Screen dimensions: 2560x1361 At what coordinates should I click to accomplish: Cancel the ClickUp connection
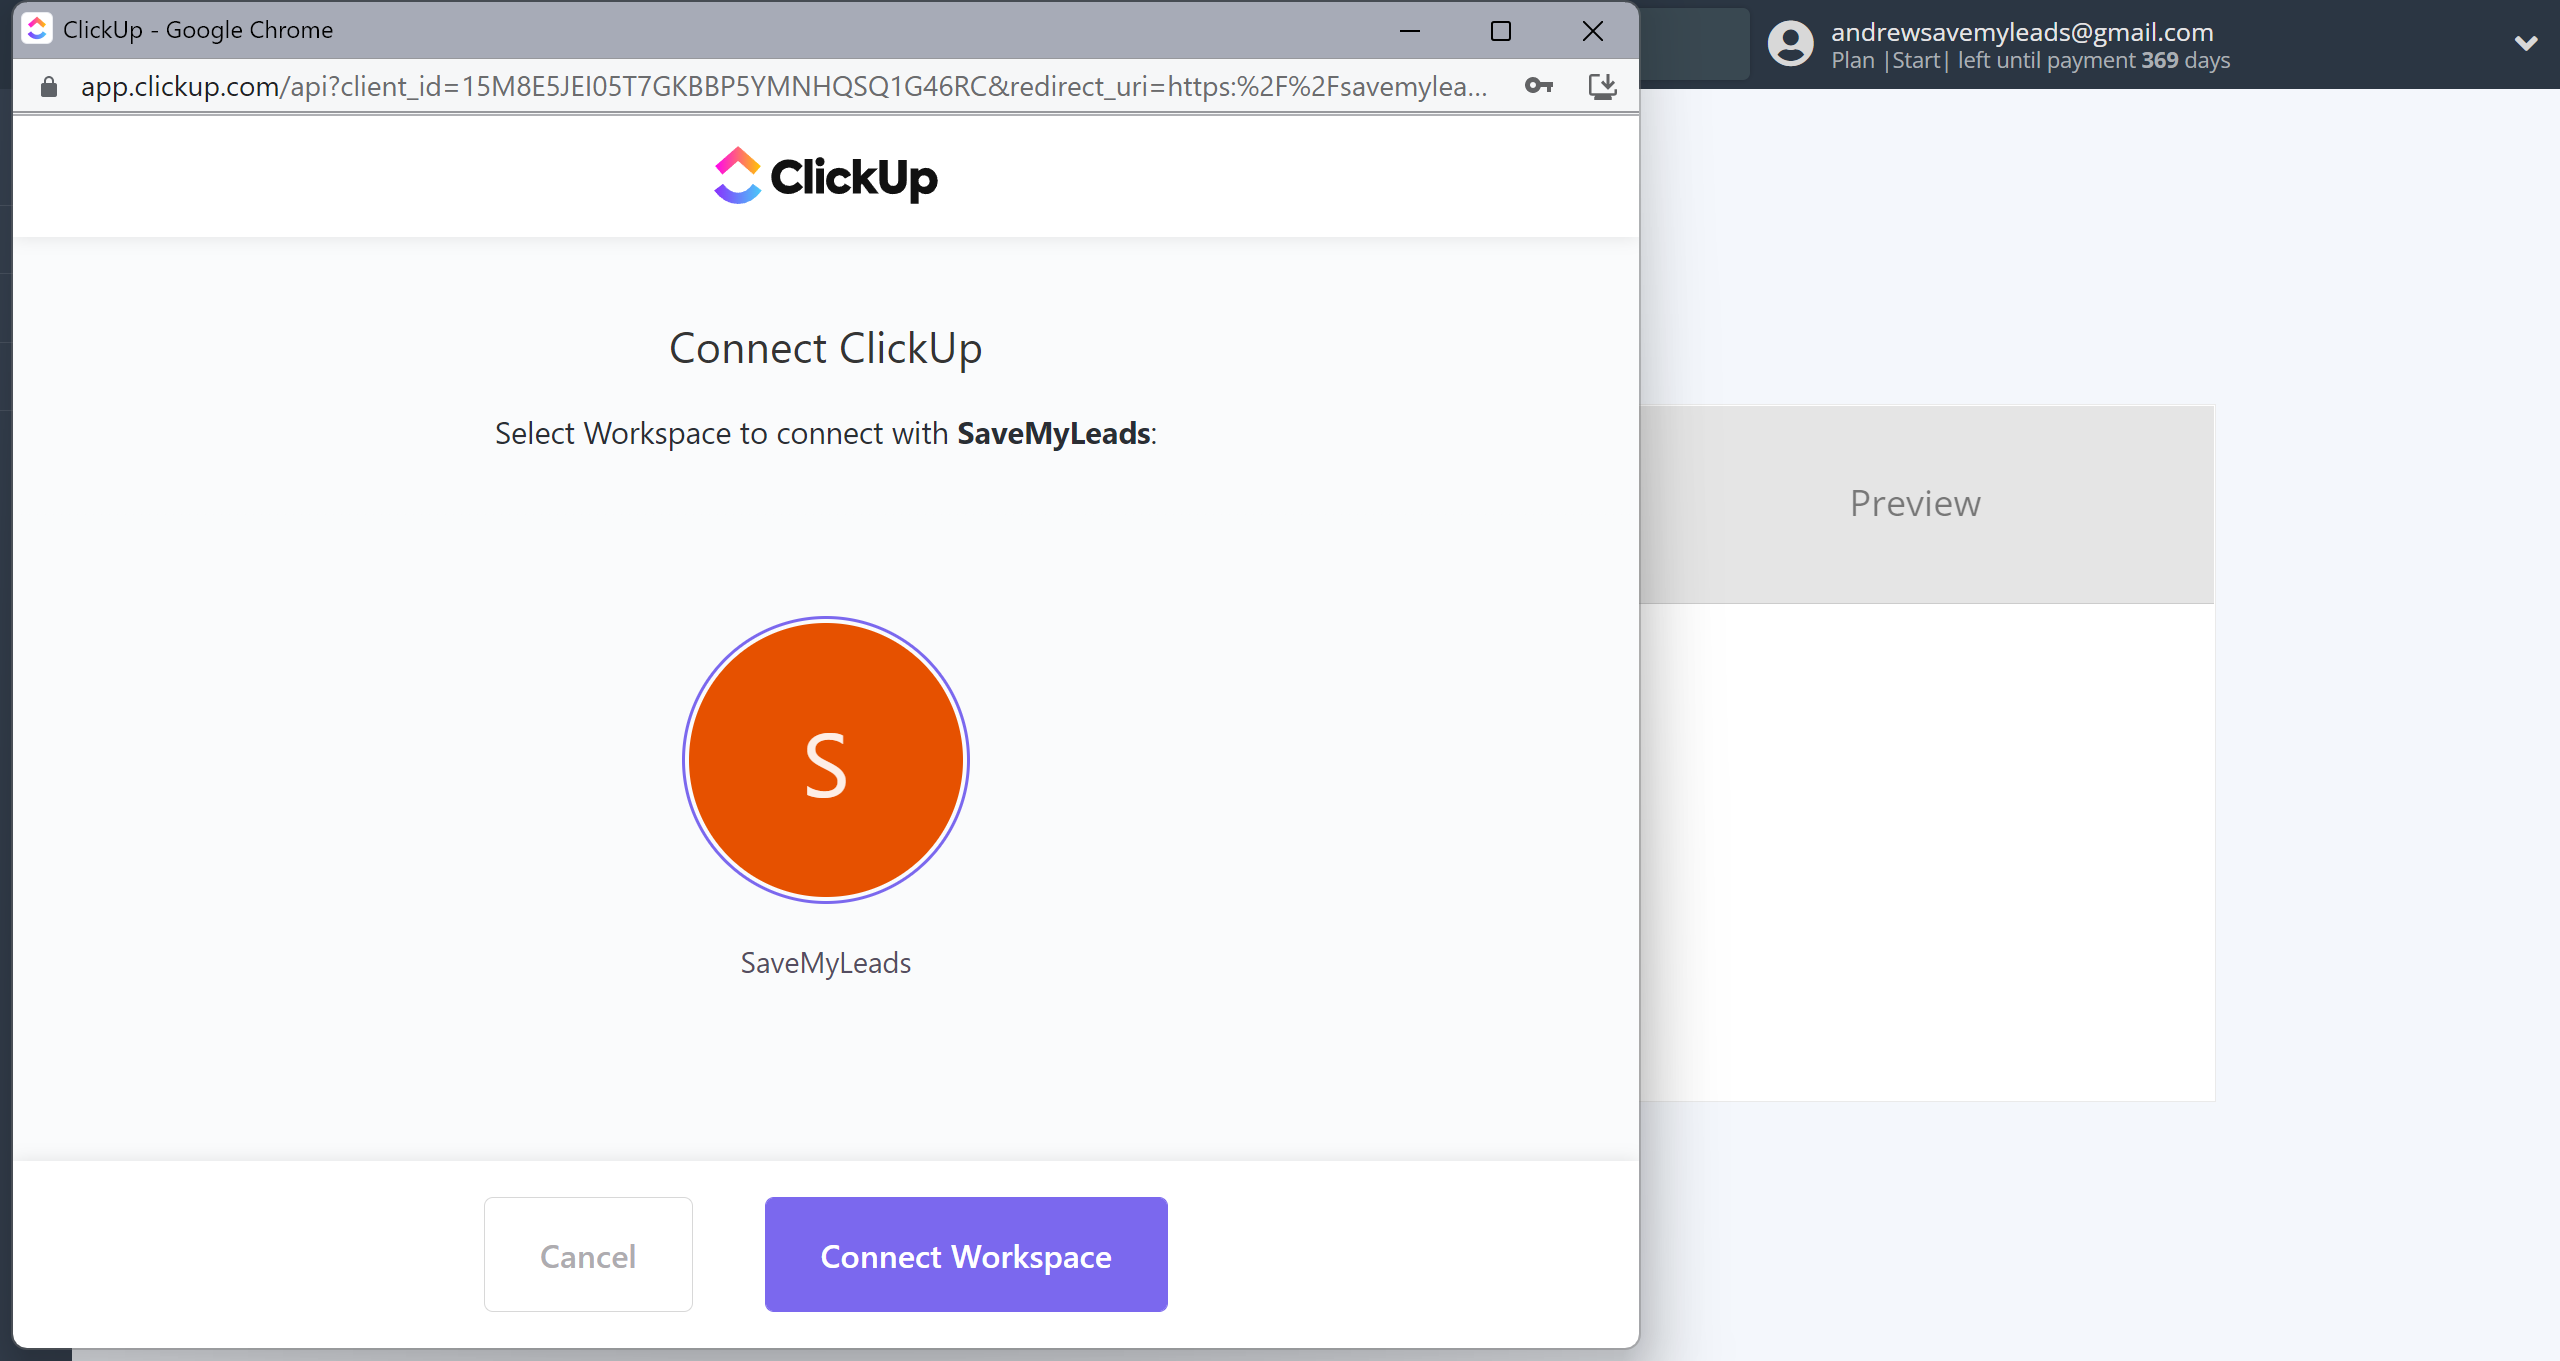[588, 1254]
